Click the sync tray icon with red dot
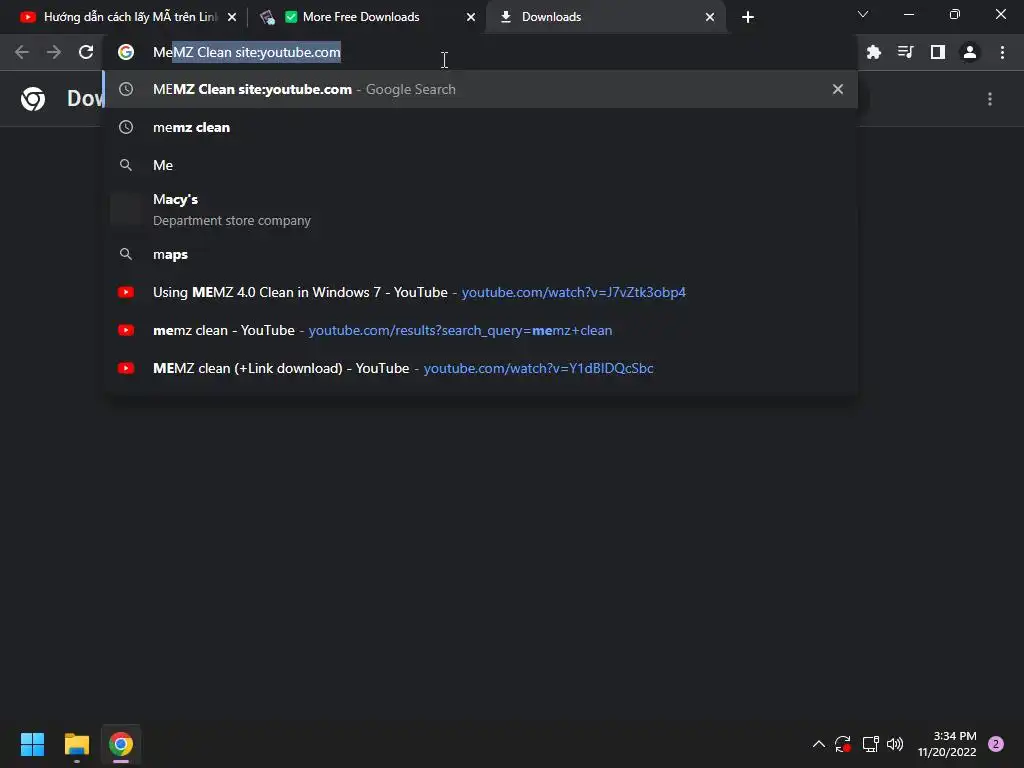The image size is (1024, 768). point(842,744)
